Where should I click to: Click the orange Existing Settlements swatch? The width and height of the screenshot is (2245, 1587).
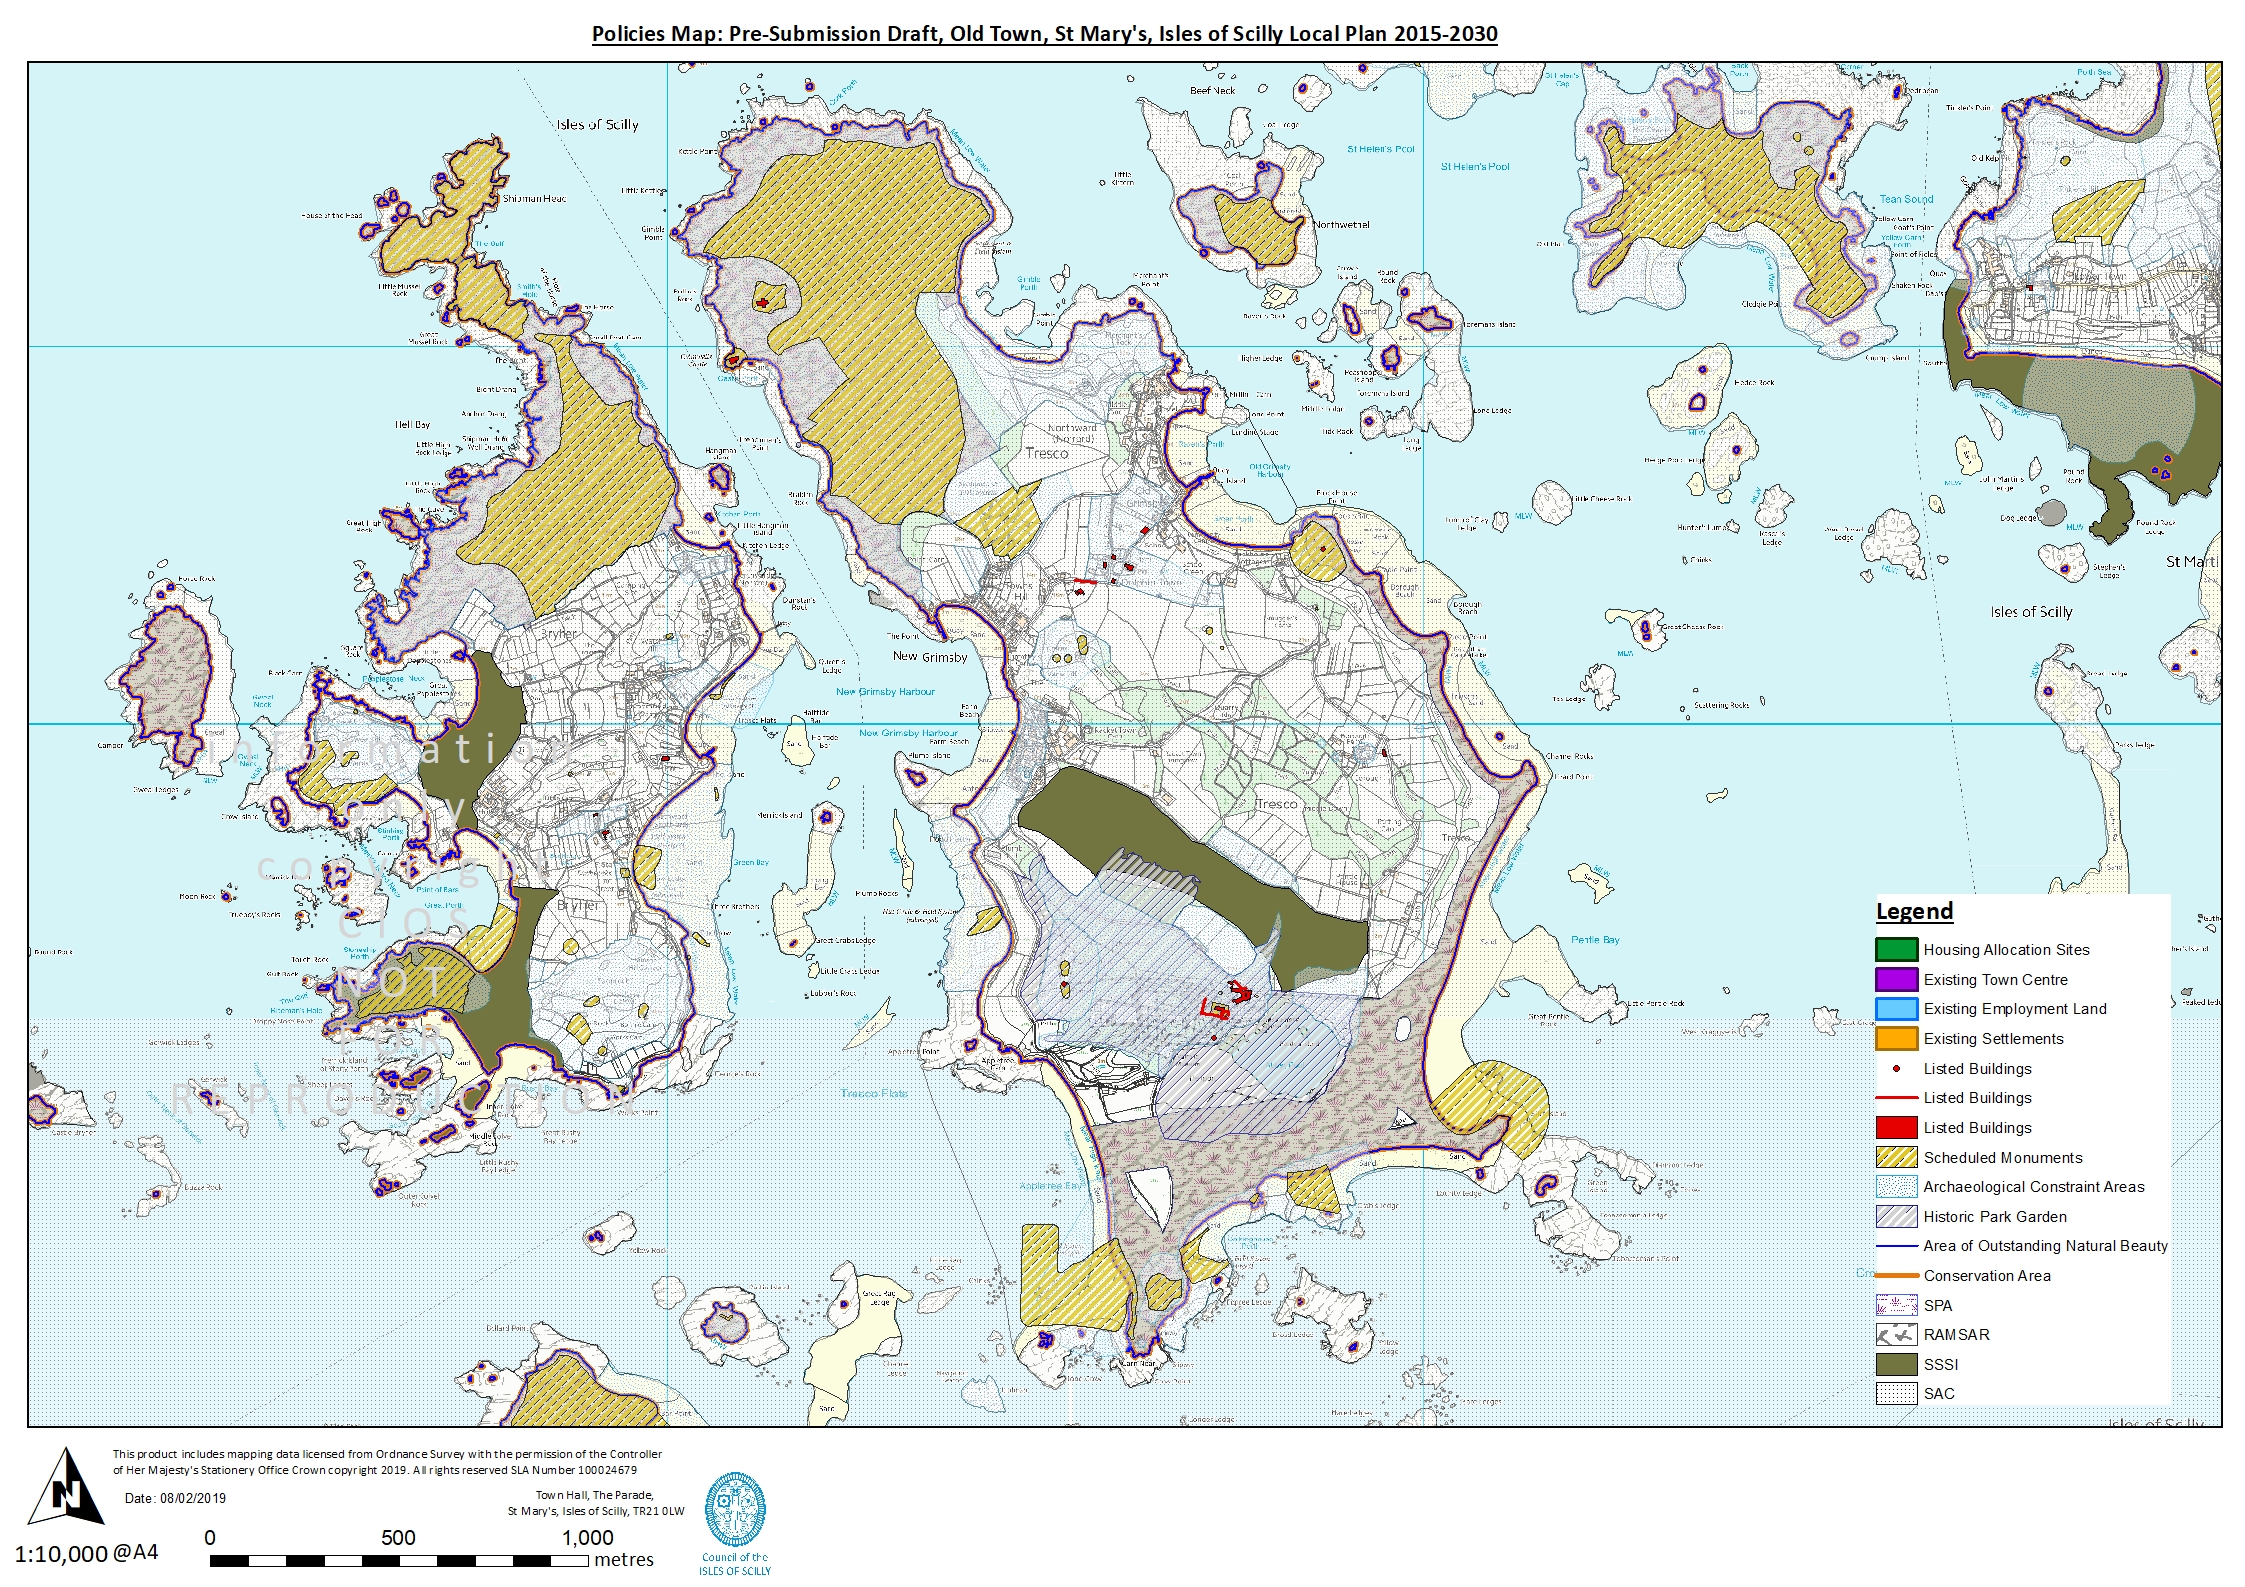(x=1896, y=1038)
